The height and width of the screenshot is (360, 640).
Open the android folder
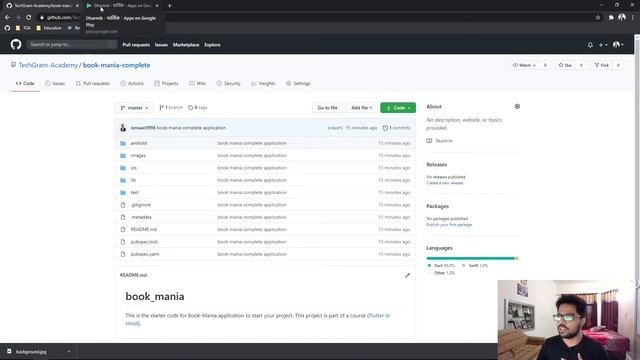[139, 143]
